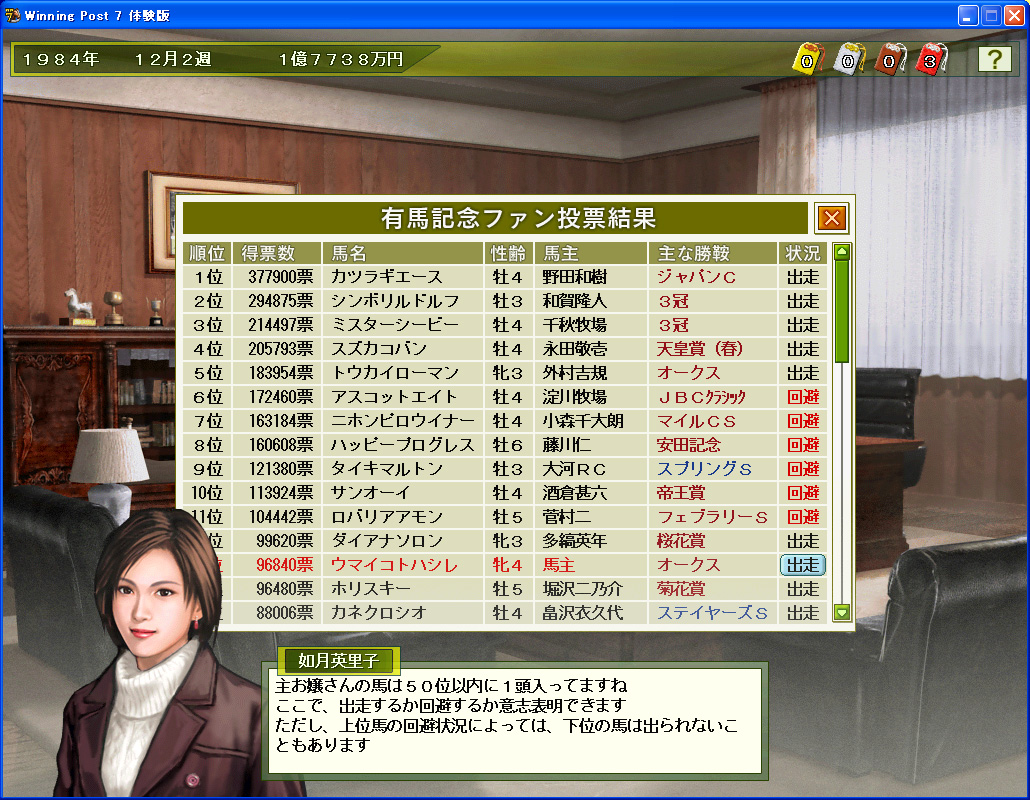This screenshot has width=1030, height=800.
Task: Click the 菊花賞 main win entry
Action: 681,589
